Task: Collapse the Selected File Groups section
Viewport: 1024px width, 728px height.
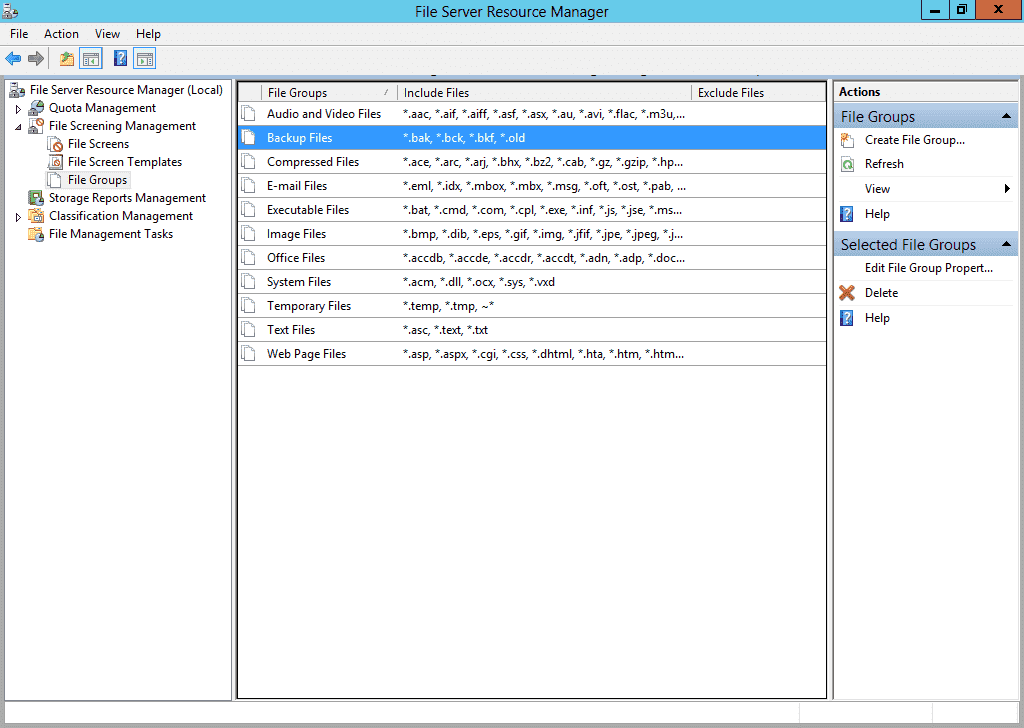Action: (1006, 244)
